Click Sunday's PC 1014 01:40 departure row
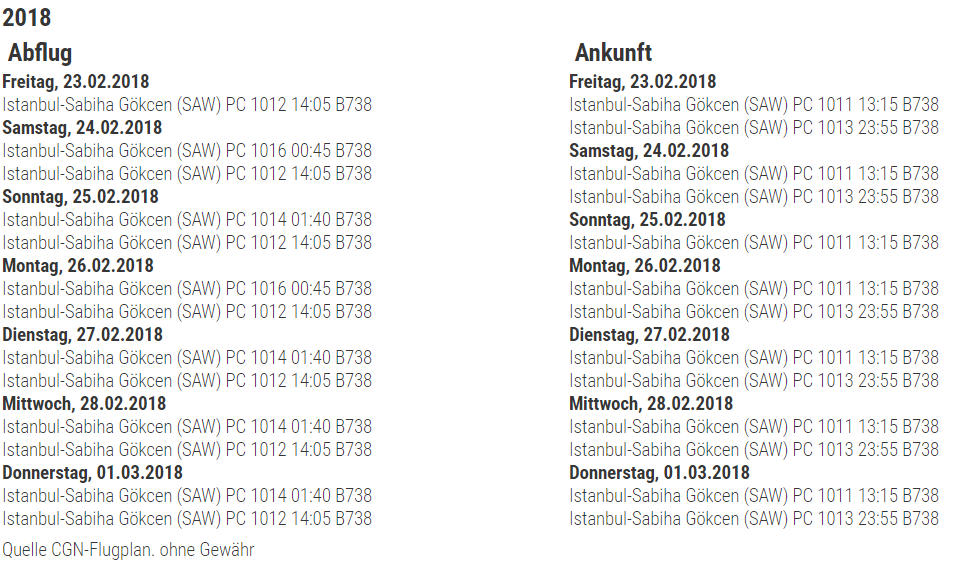The height and width of the screenshot is (572, 958). point(187,219)
